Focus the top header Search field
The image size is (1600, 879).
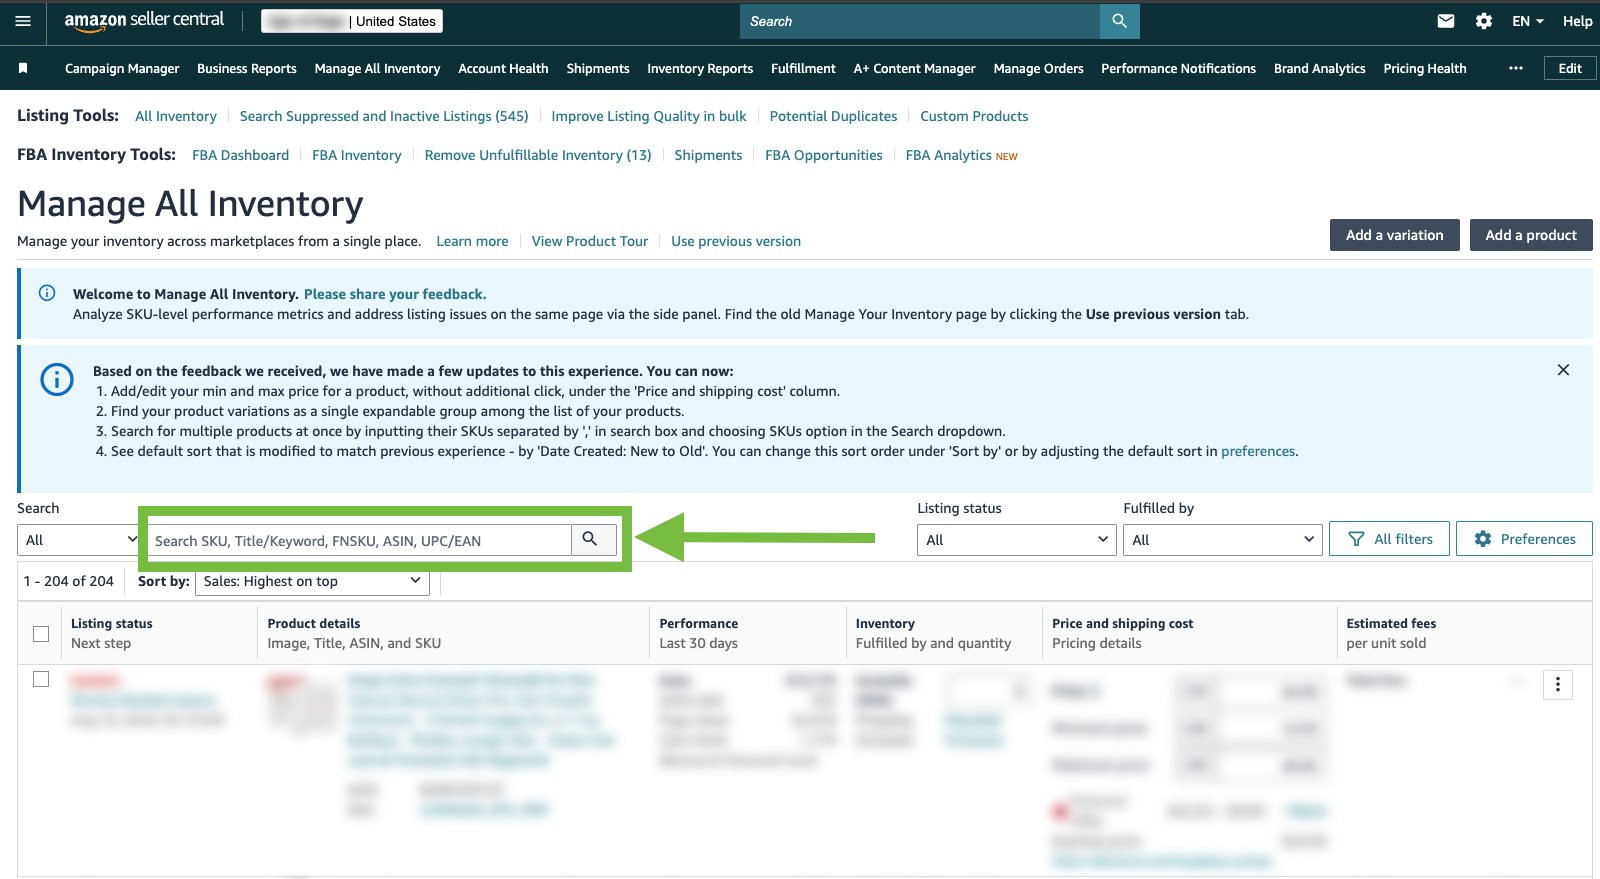pos(920,21)
